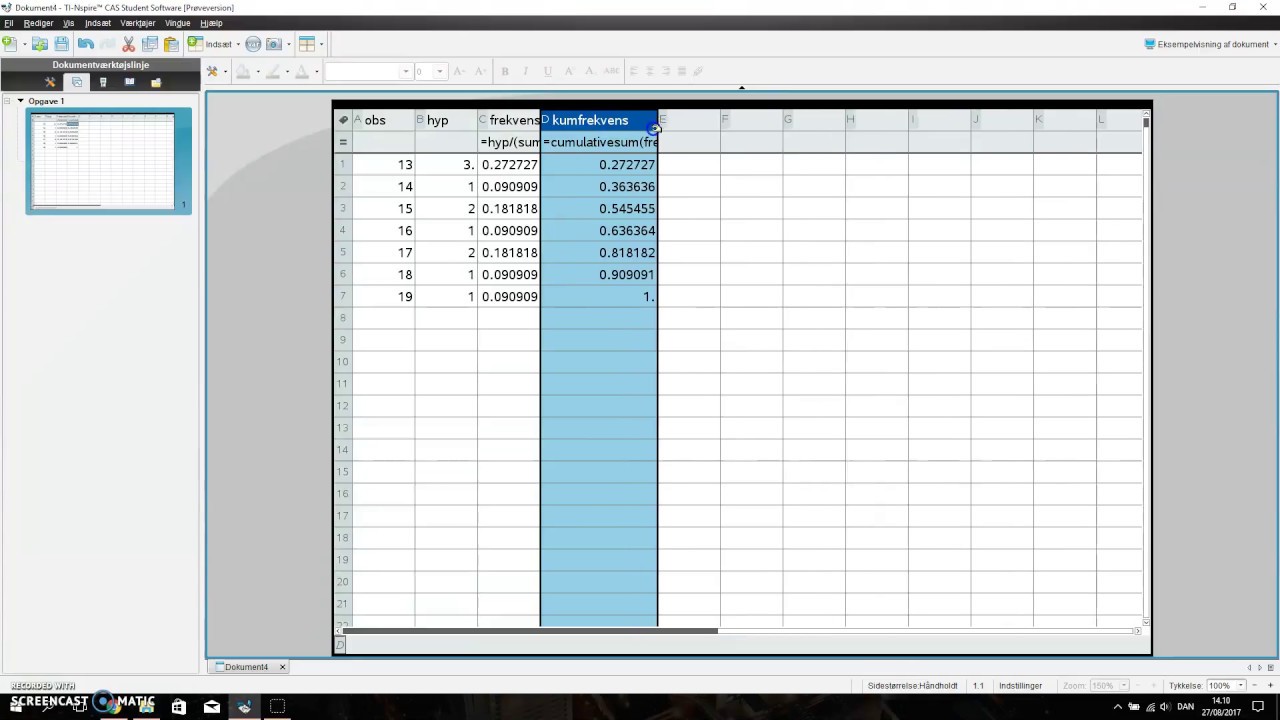Screen dimensions: 1280x720
Task: Select column C header frekvens
Action: coord(509,120)
